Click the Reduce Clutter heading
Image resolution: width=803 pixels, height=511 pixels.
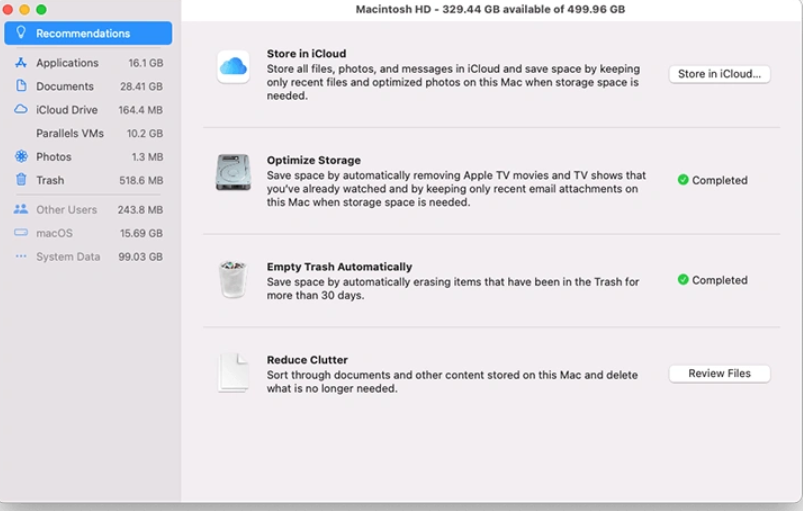tap(307, 360)
